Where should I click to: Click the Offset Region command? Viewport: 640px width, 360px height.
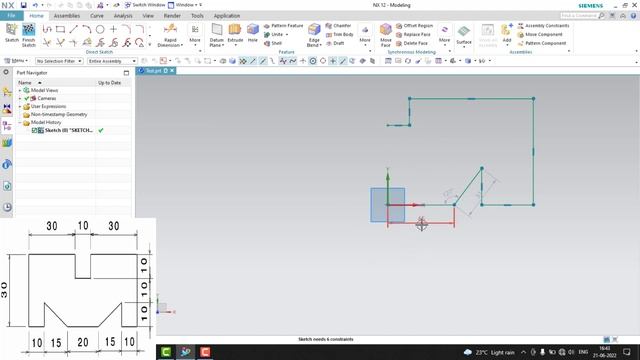(x=415, y=26)
